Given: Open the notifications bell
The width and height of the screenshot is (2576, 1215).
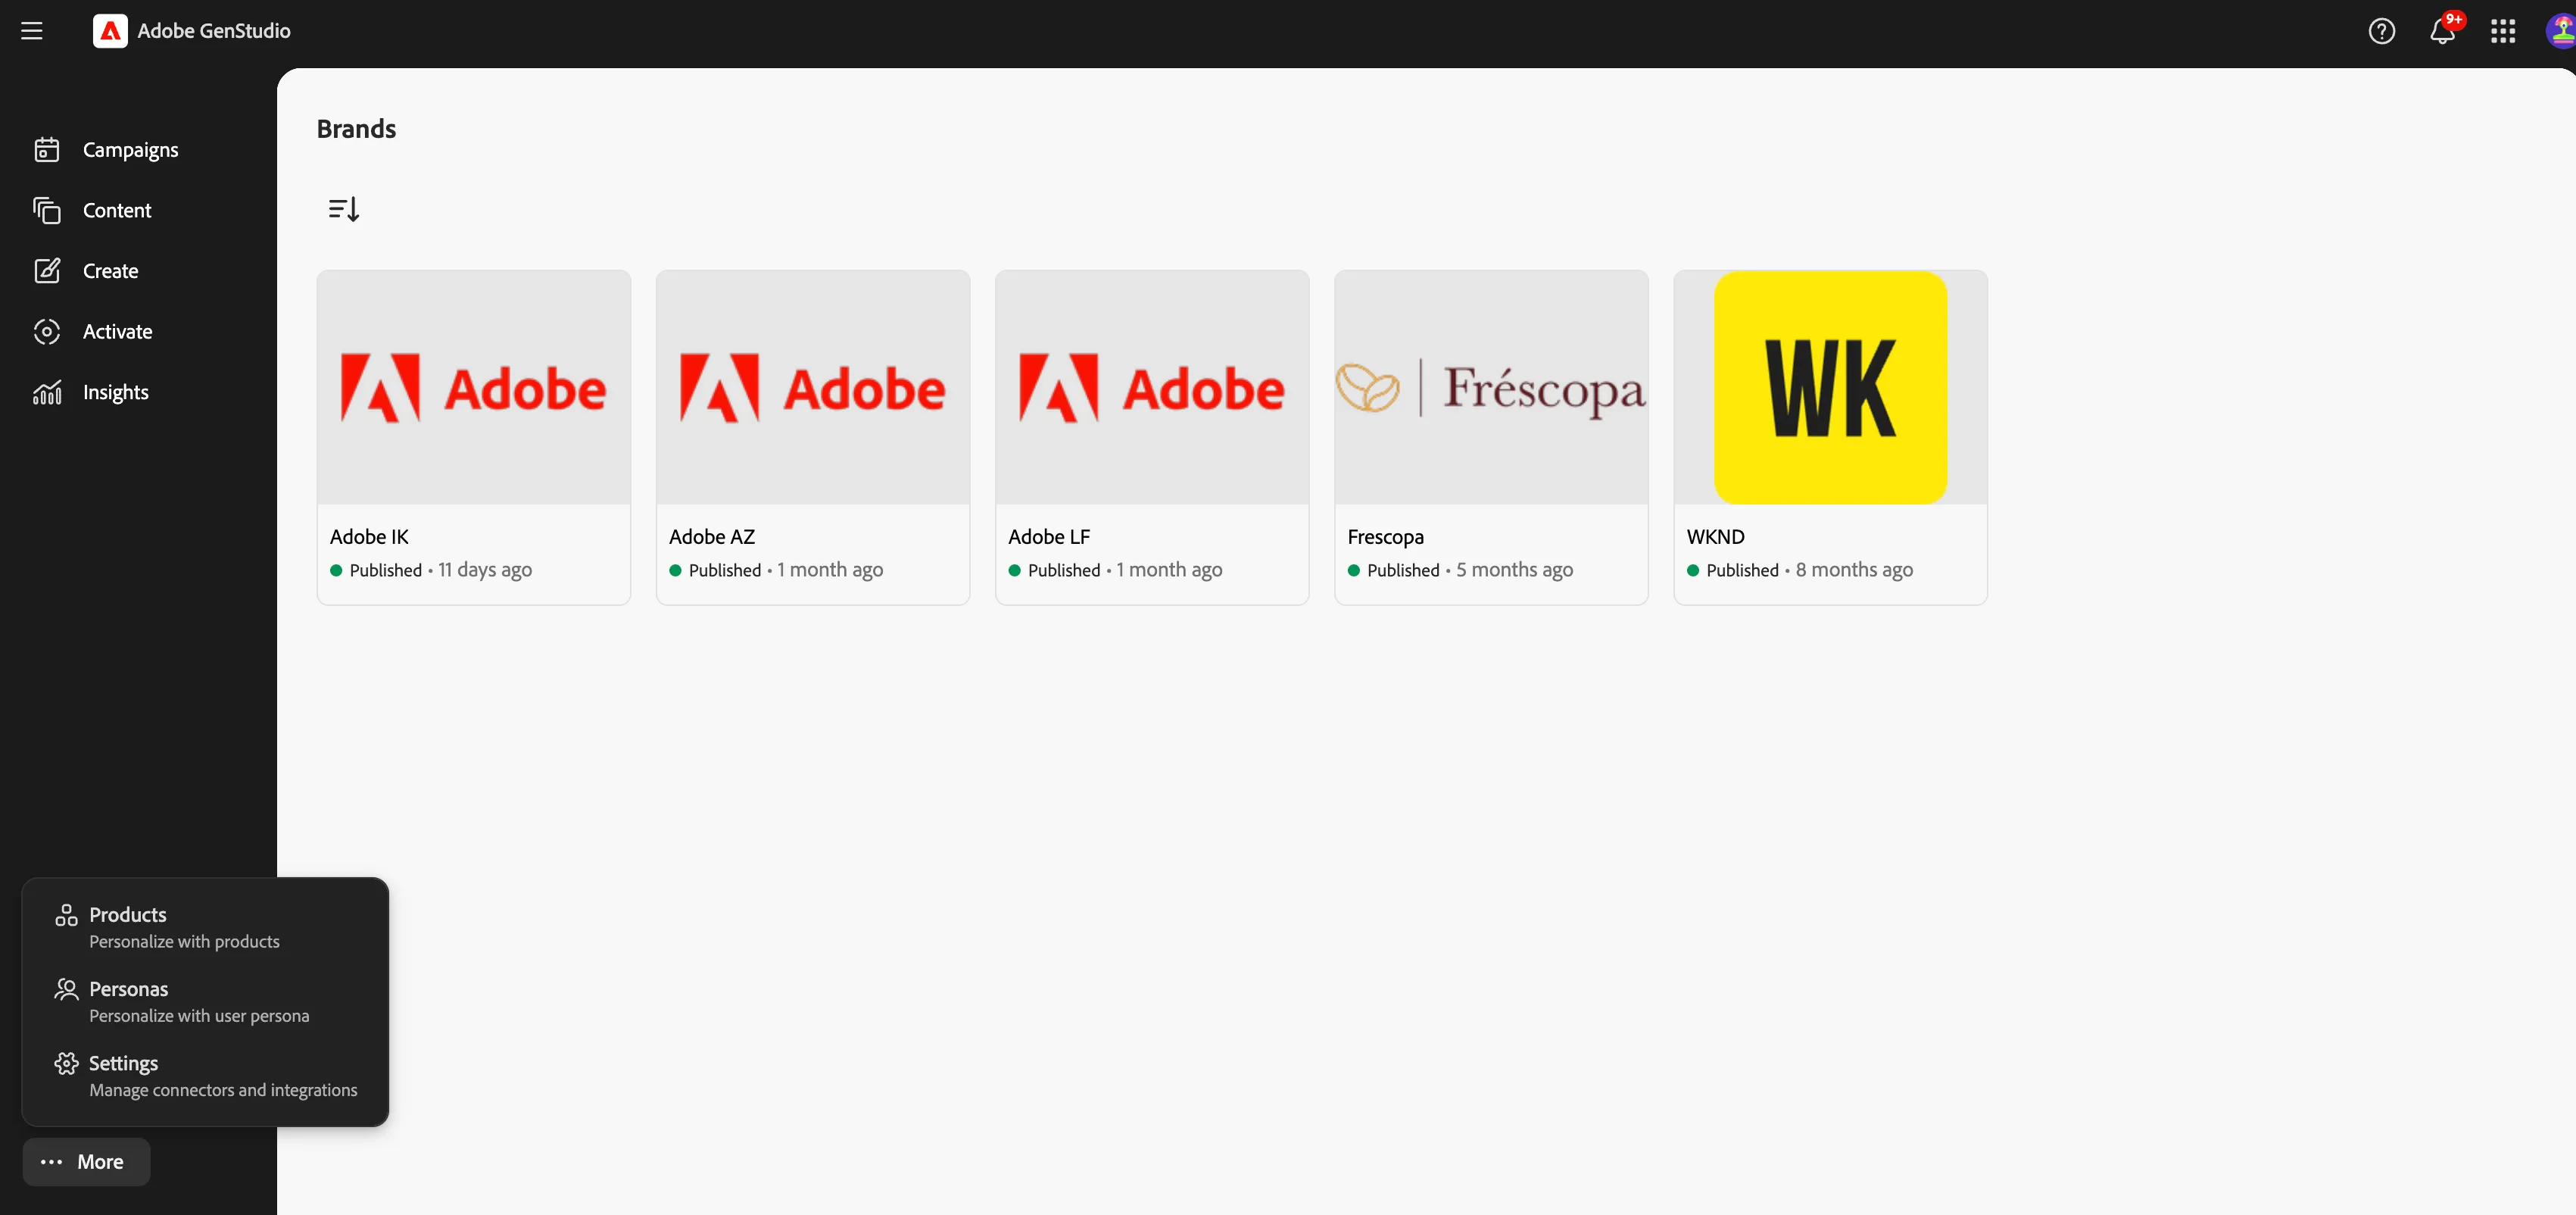Looking at the screenshot, I should click(2442, 32).
